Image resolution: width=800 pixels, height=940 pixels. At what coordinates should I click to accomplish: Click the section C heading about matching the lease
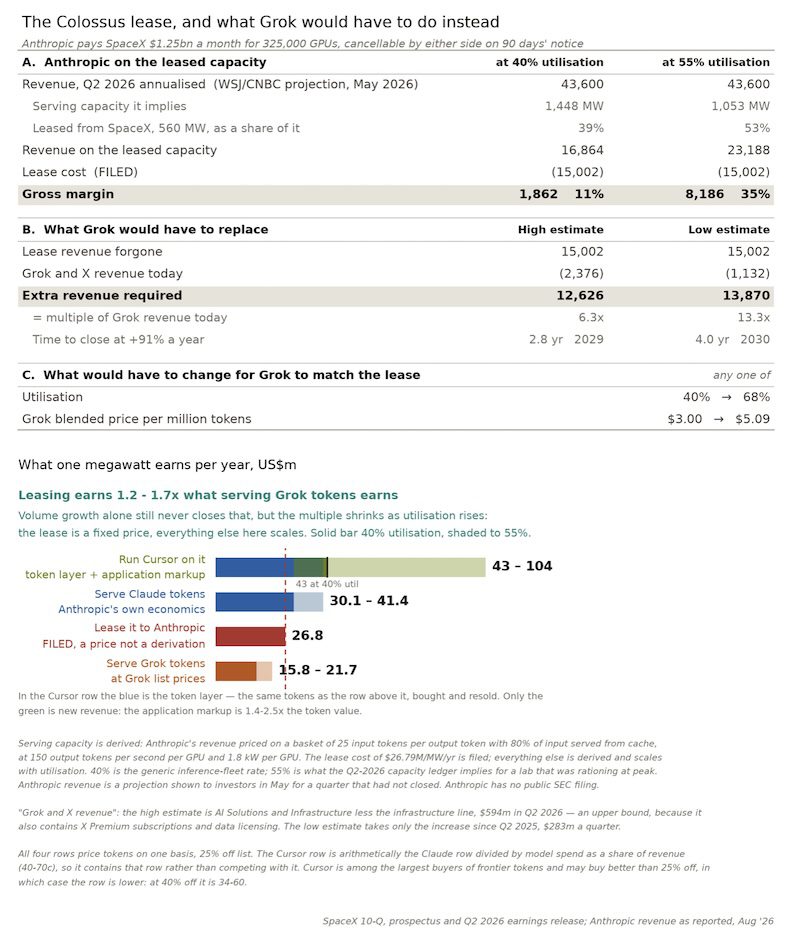point(221,375)
